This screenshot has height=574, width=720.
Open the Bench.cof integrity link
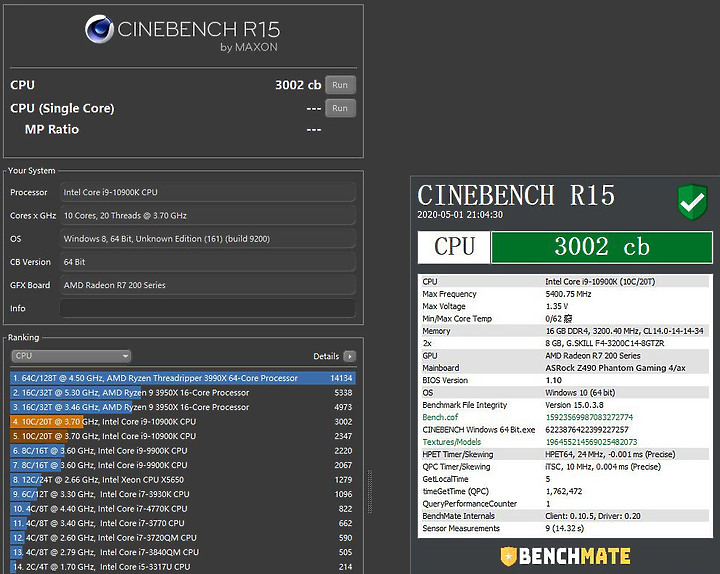point(440,417)
